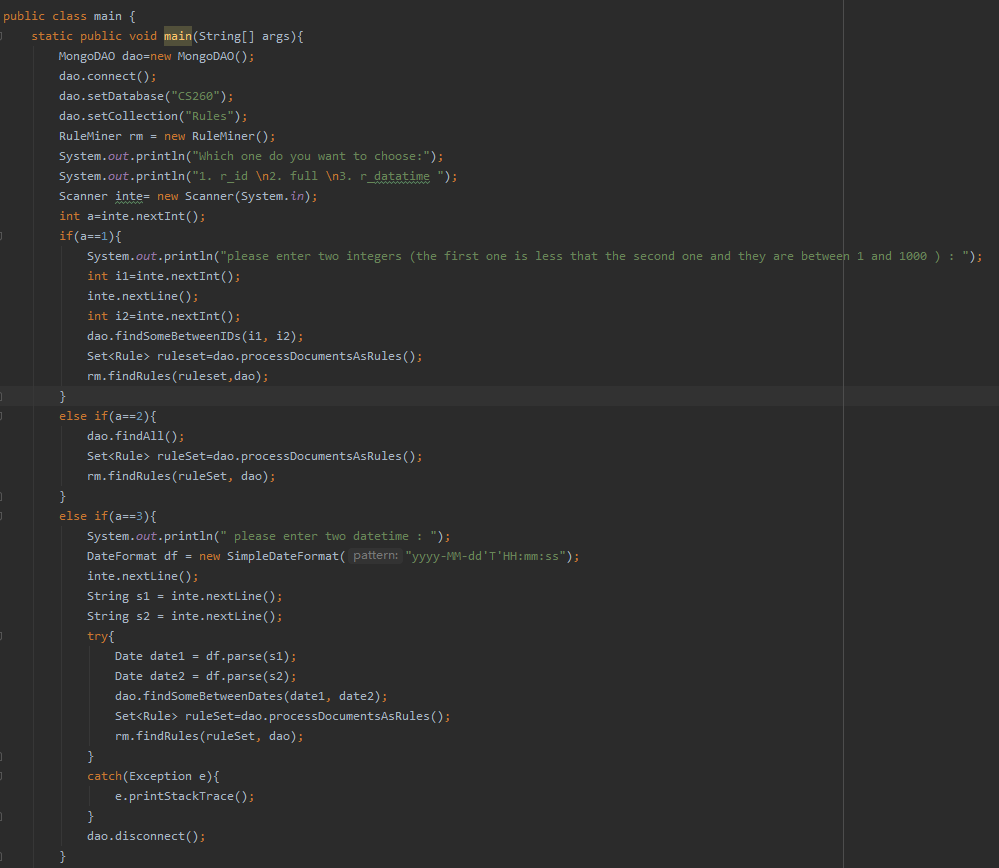The image size is (999, 868).
Task: Click the "catch(Exception e){" line
Action: pyautogui.click(x=153, y=776)
